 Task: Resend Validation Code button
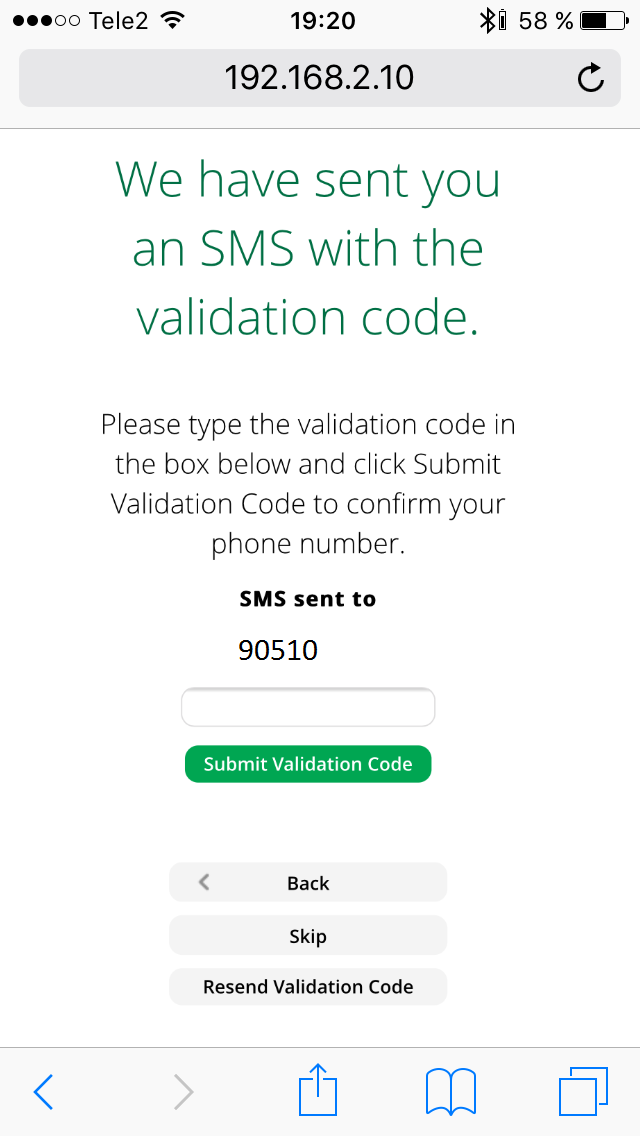pyautogui.click(x=308, y=987)
